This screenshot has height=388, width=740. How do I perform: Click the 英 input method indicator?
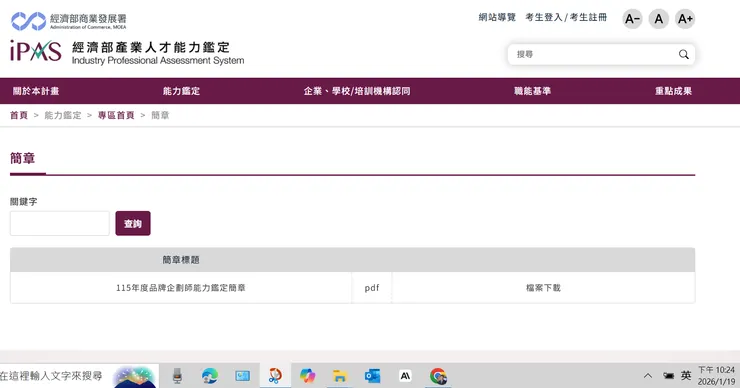(x=686, y=376)
